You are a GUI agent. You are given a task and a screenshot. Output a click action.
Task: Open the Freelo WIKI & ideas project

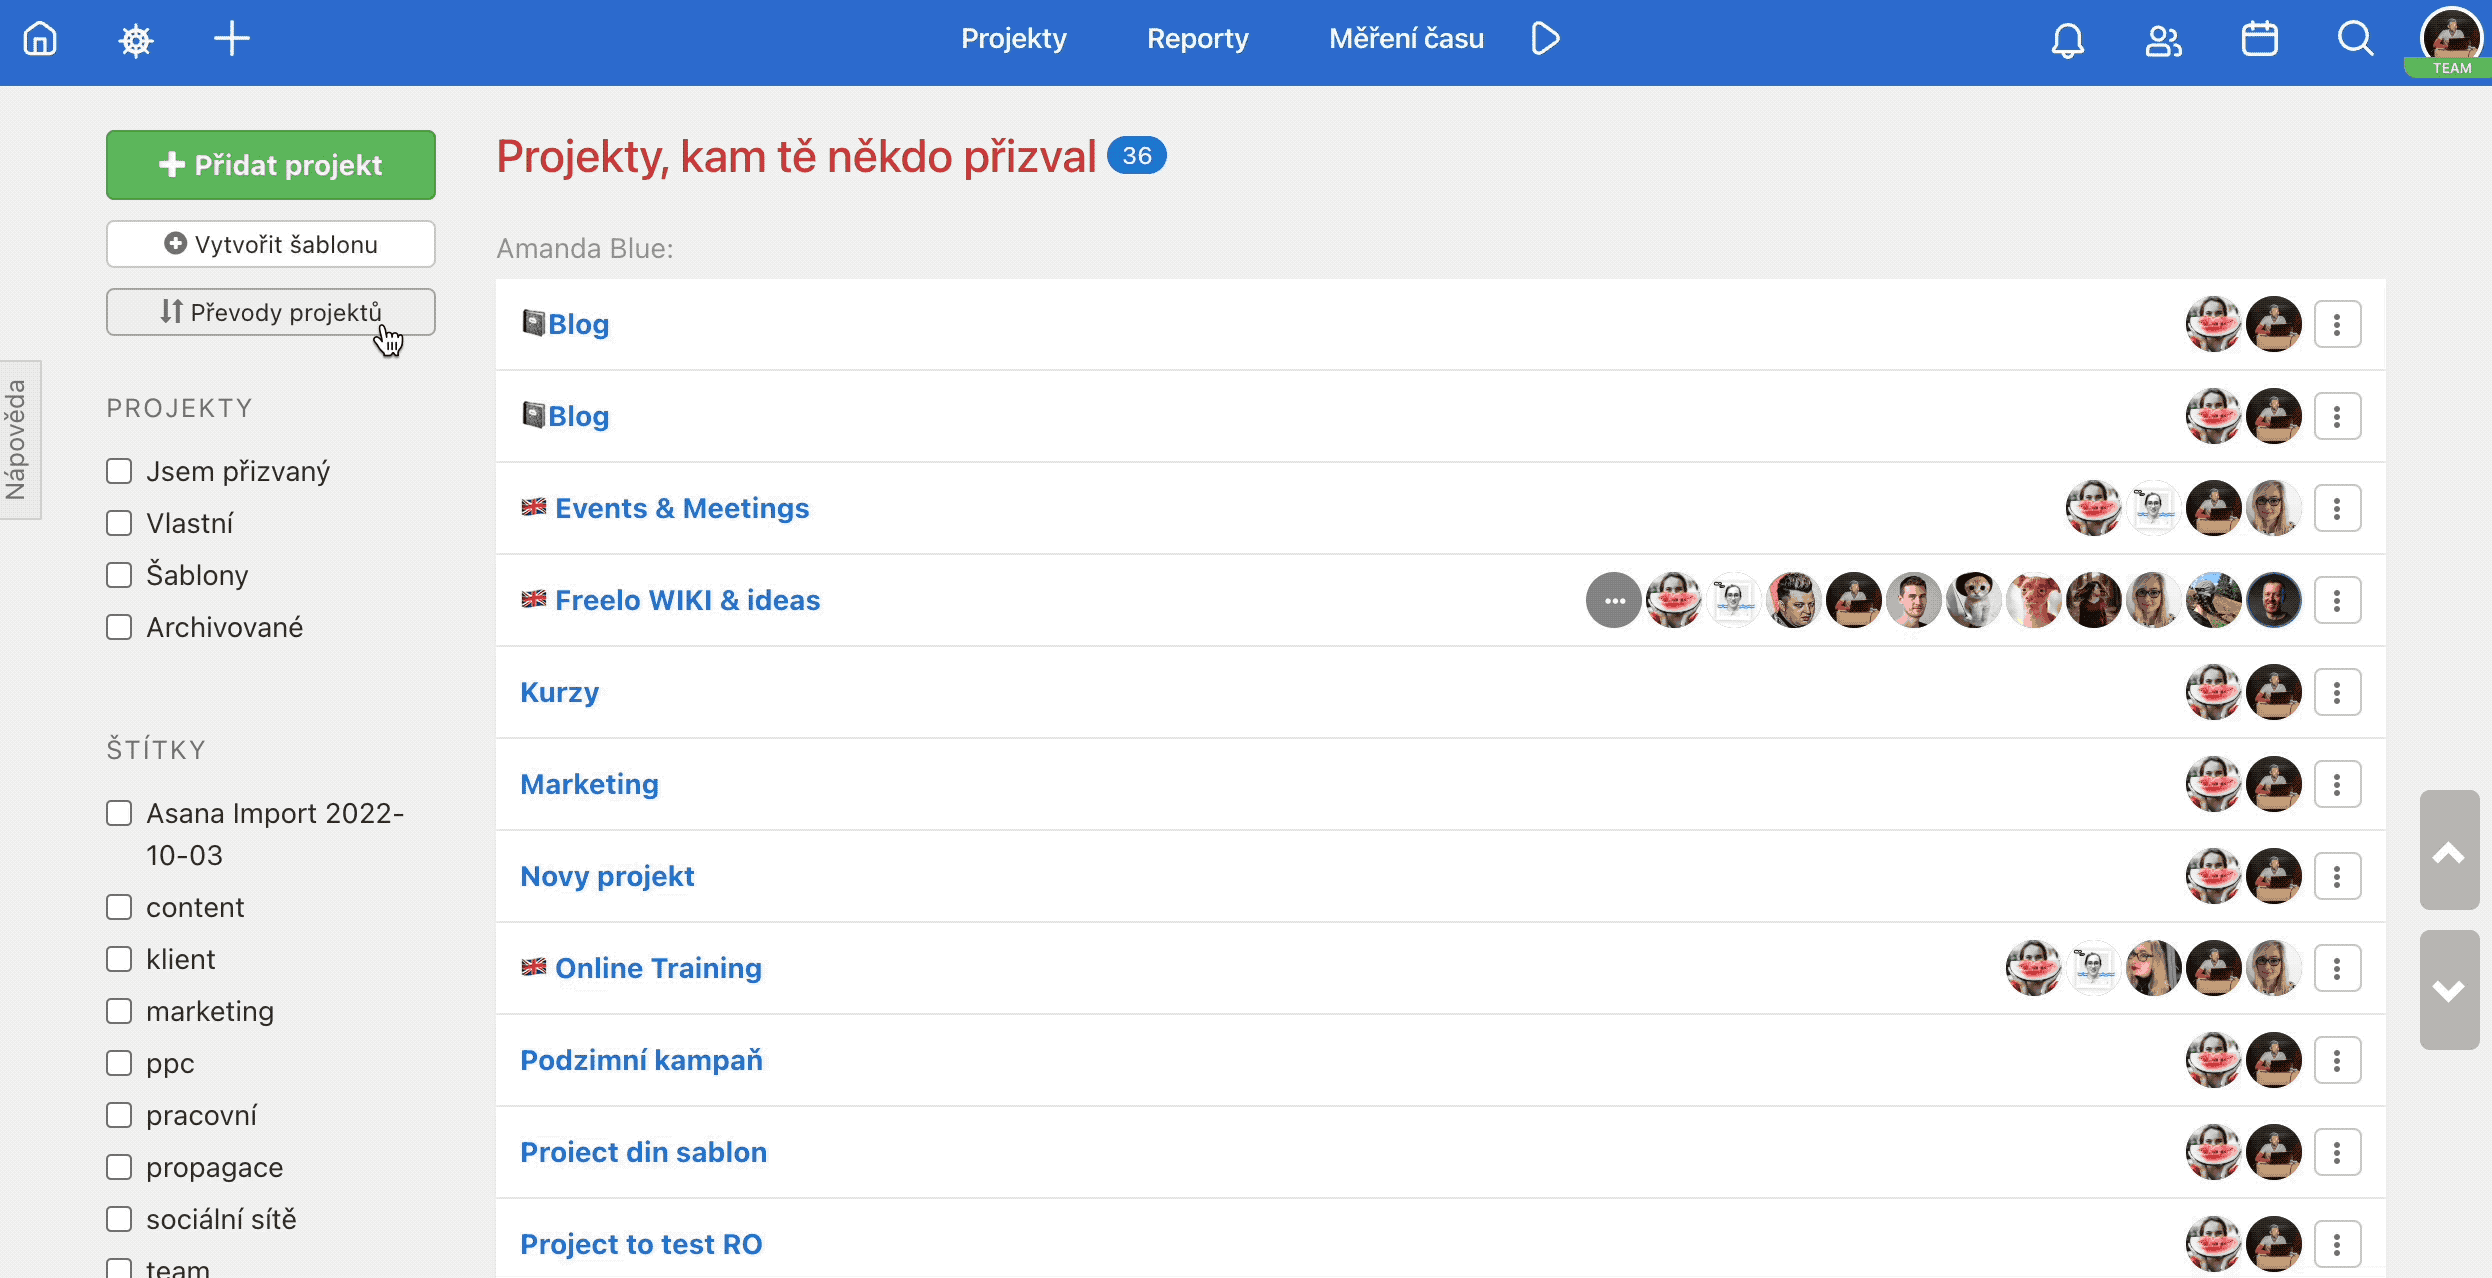[687, 600]
